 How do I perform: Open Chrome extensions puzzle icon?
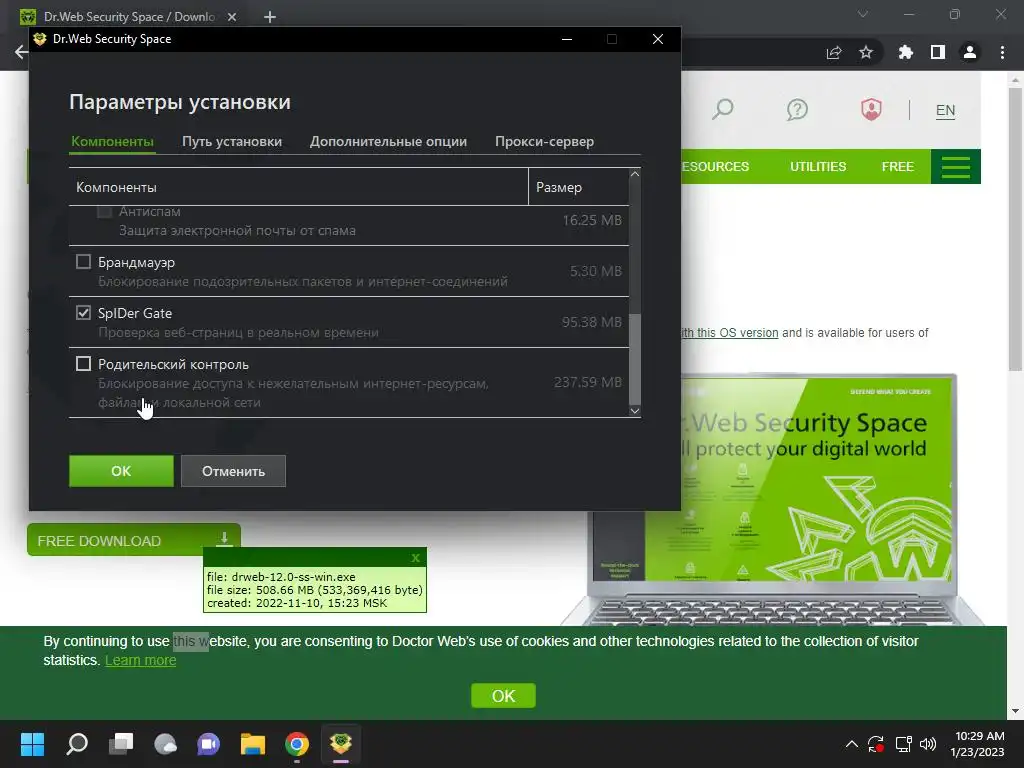click(x=905, y=52)
